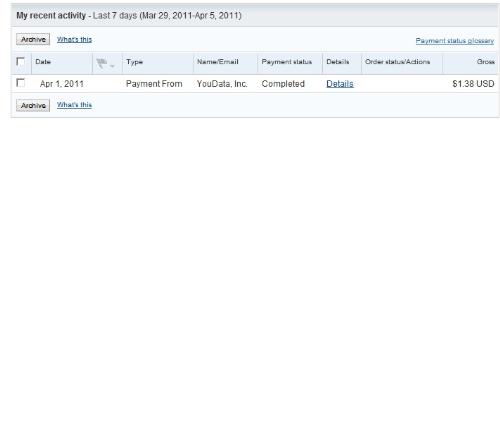Click the Order status/Actions column header
The image size is (500, 421).
(397, 62)
